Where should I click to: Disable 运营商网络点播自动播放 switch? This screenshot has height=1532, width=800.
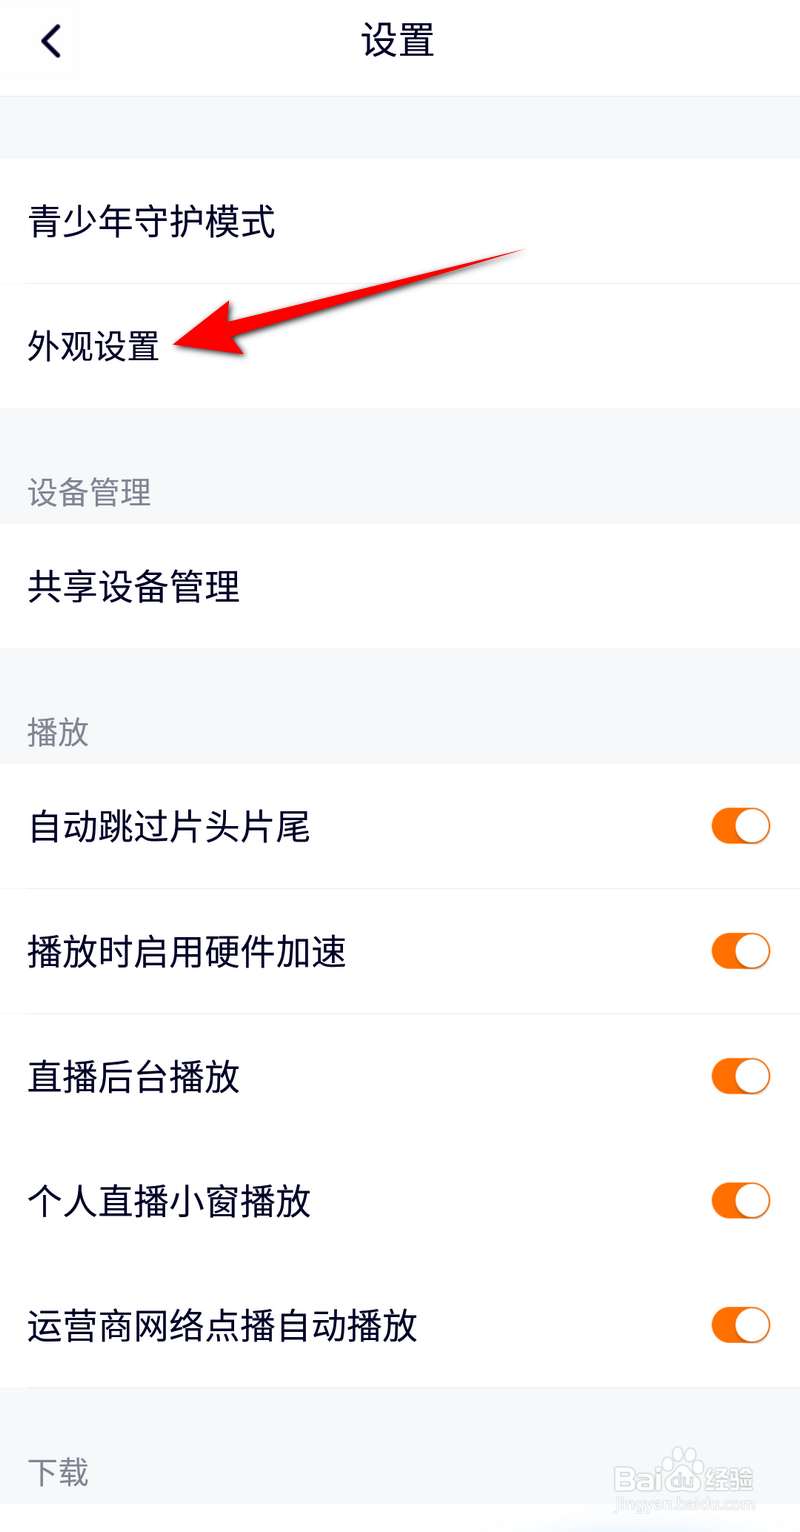[x=740, y=1325]
